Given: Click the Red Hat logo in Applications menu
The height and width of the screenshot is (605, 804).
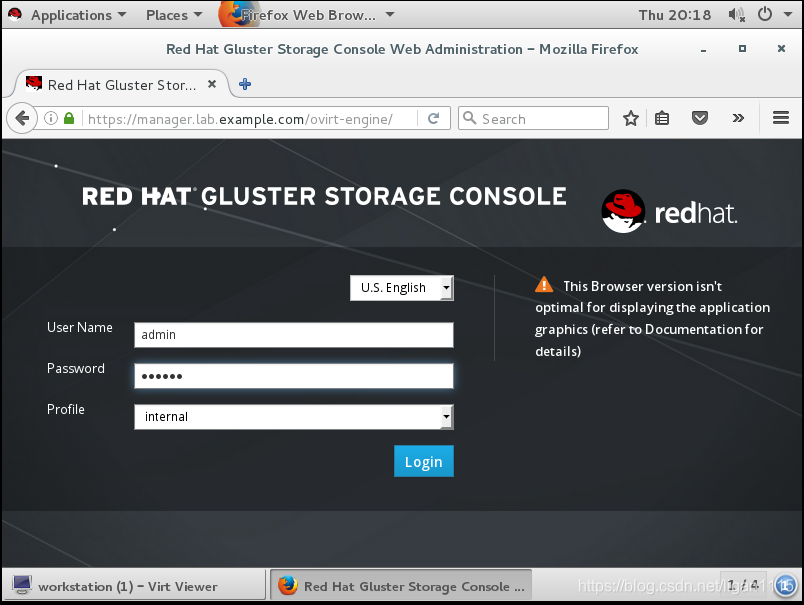Looking at the screenshot, I should 15,14.
